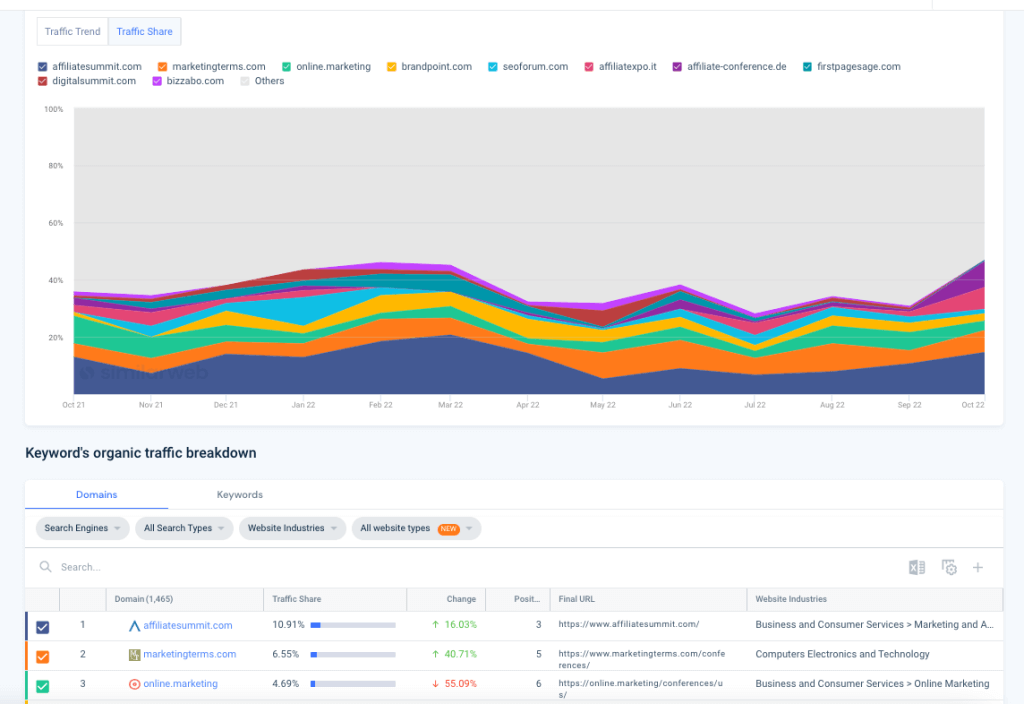This screenshot has width=1024, height=704.
Task: Expand the All Search Types filter
Action: coord(184,528)
